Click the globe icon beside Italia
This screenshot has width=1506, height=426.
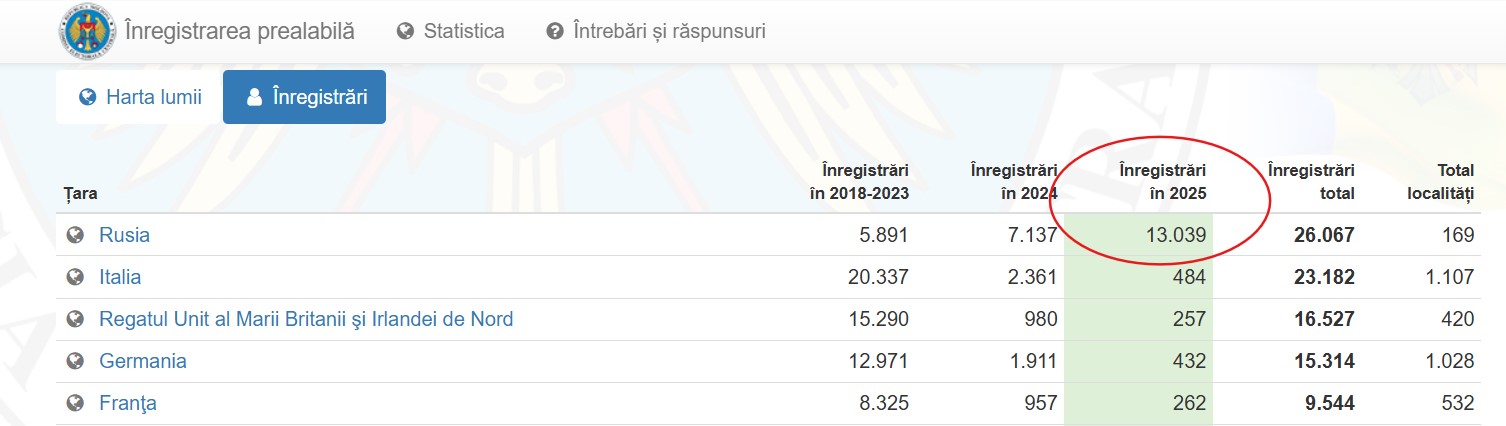click(74, 277)
